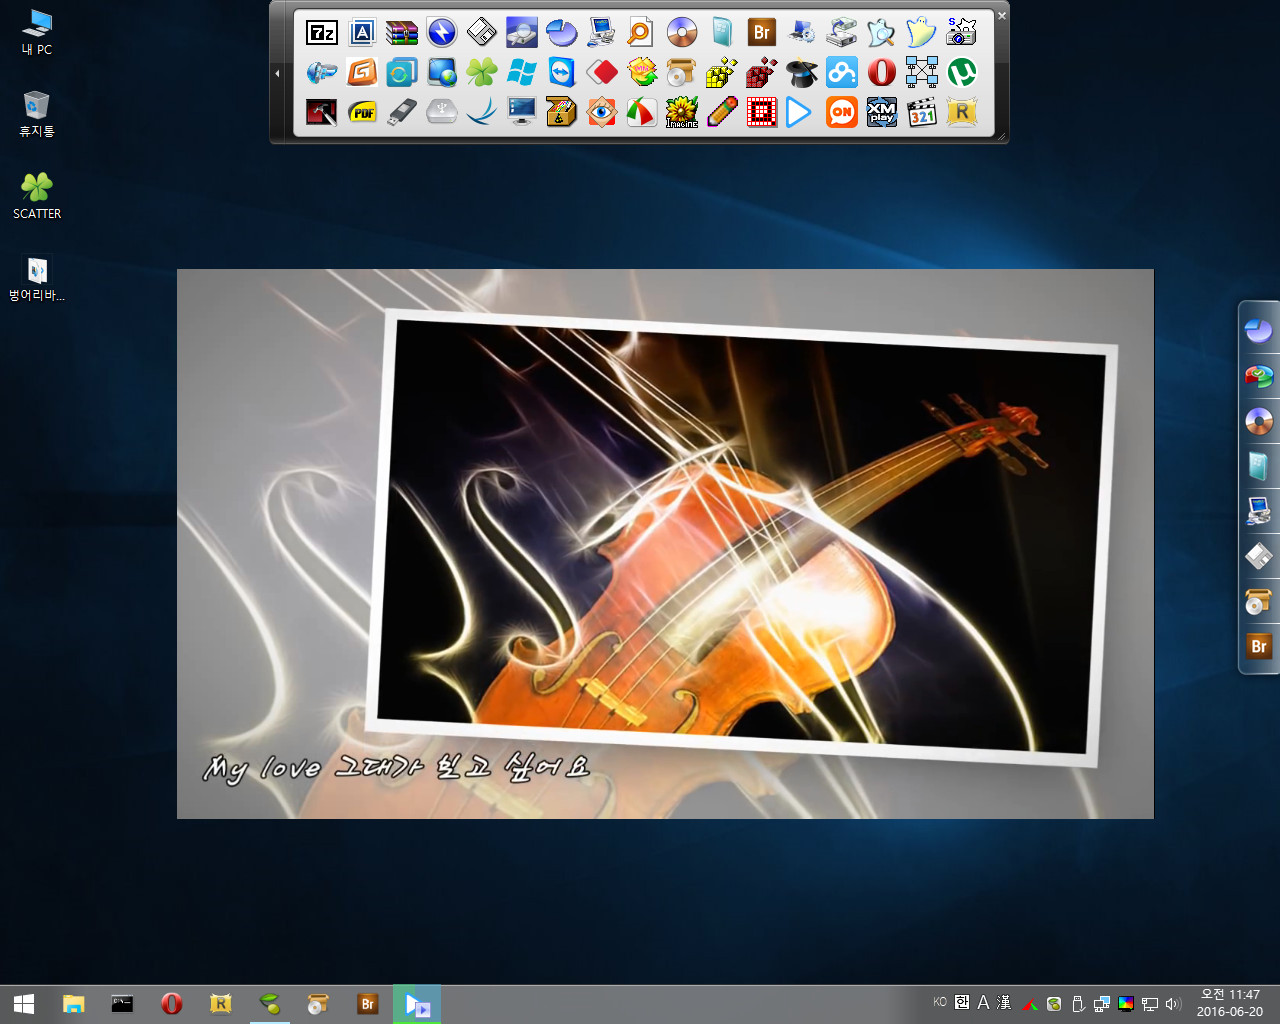Launch Opera browser from the top dock
Screen dimensions: 1280x1024
click(x=882, y=72)
